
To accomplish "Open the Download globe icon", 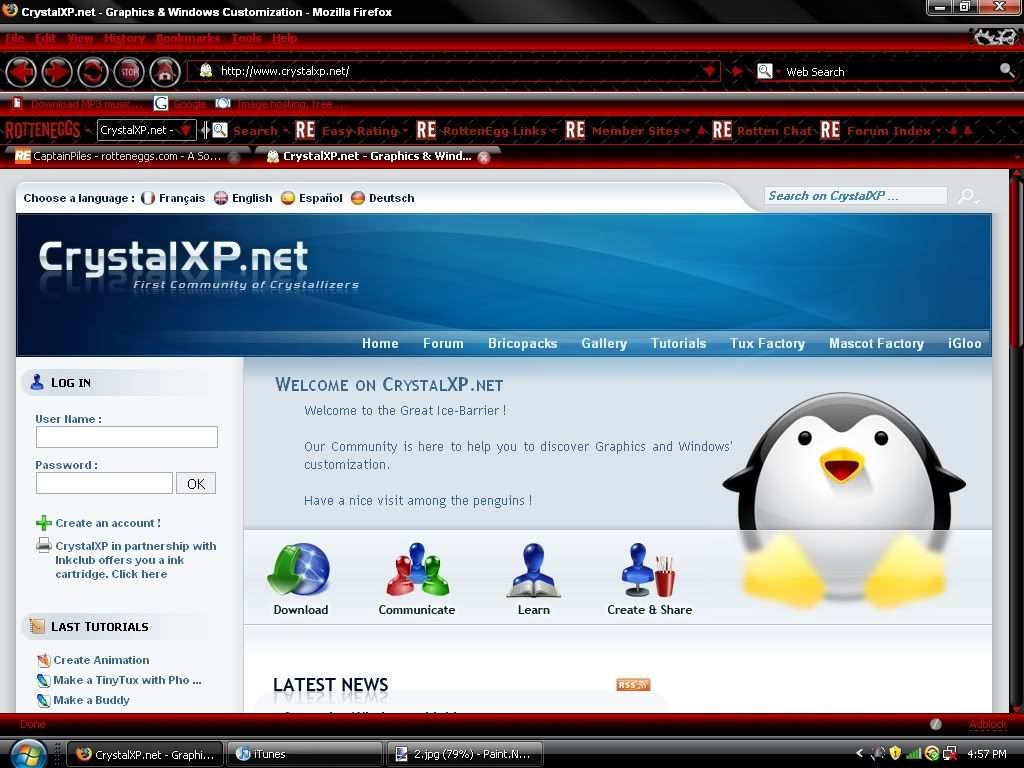I will [299, 570].
